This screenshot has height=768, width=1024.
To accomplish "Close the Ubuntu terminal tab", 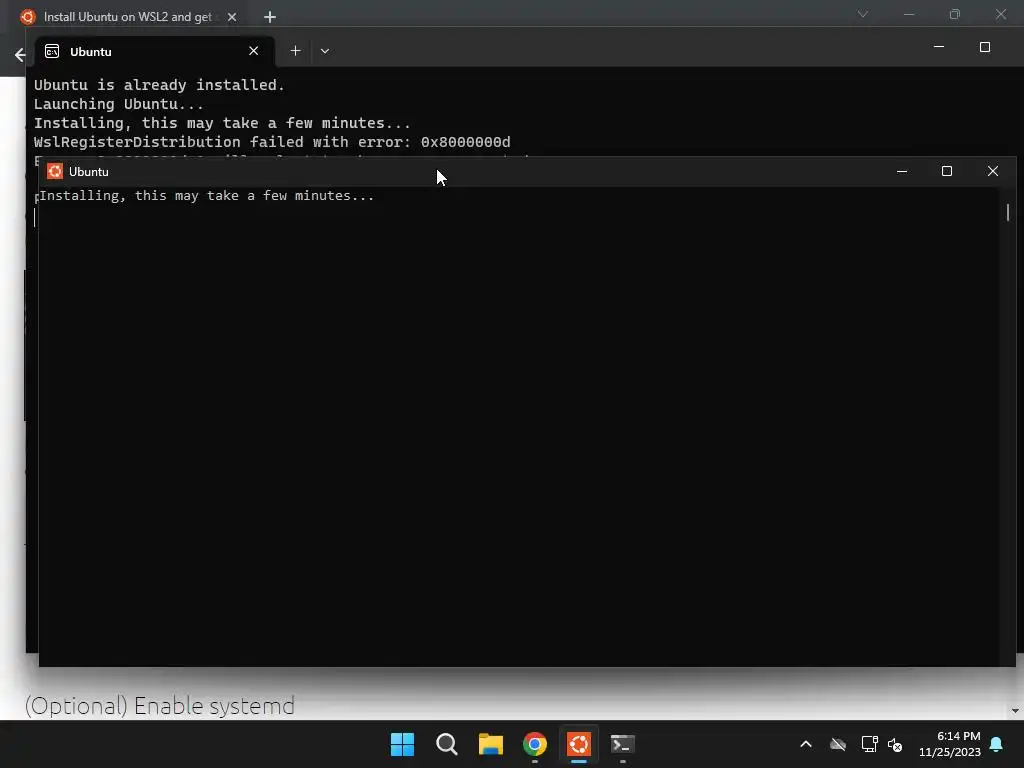I will tap(253, 51).
